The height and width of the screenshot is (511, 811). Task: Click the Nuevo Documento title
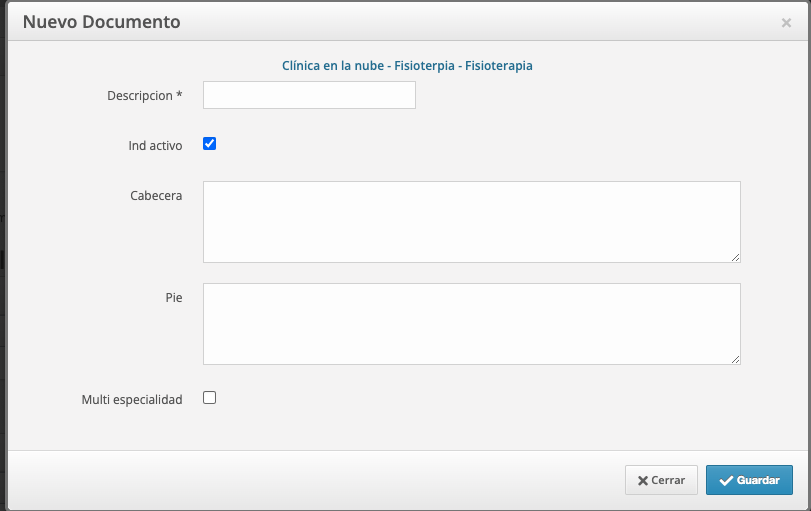pyautogui.click(x=101, y=22)
